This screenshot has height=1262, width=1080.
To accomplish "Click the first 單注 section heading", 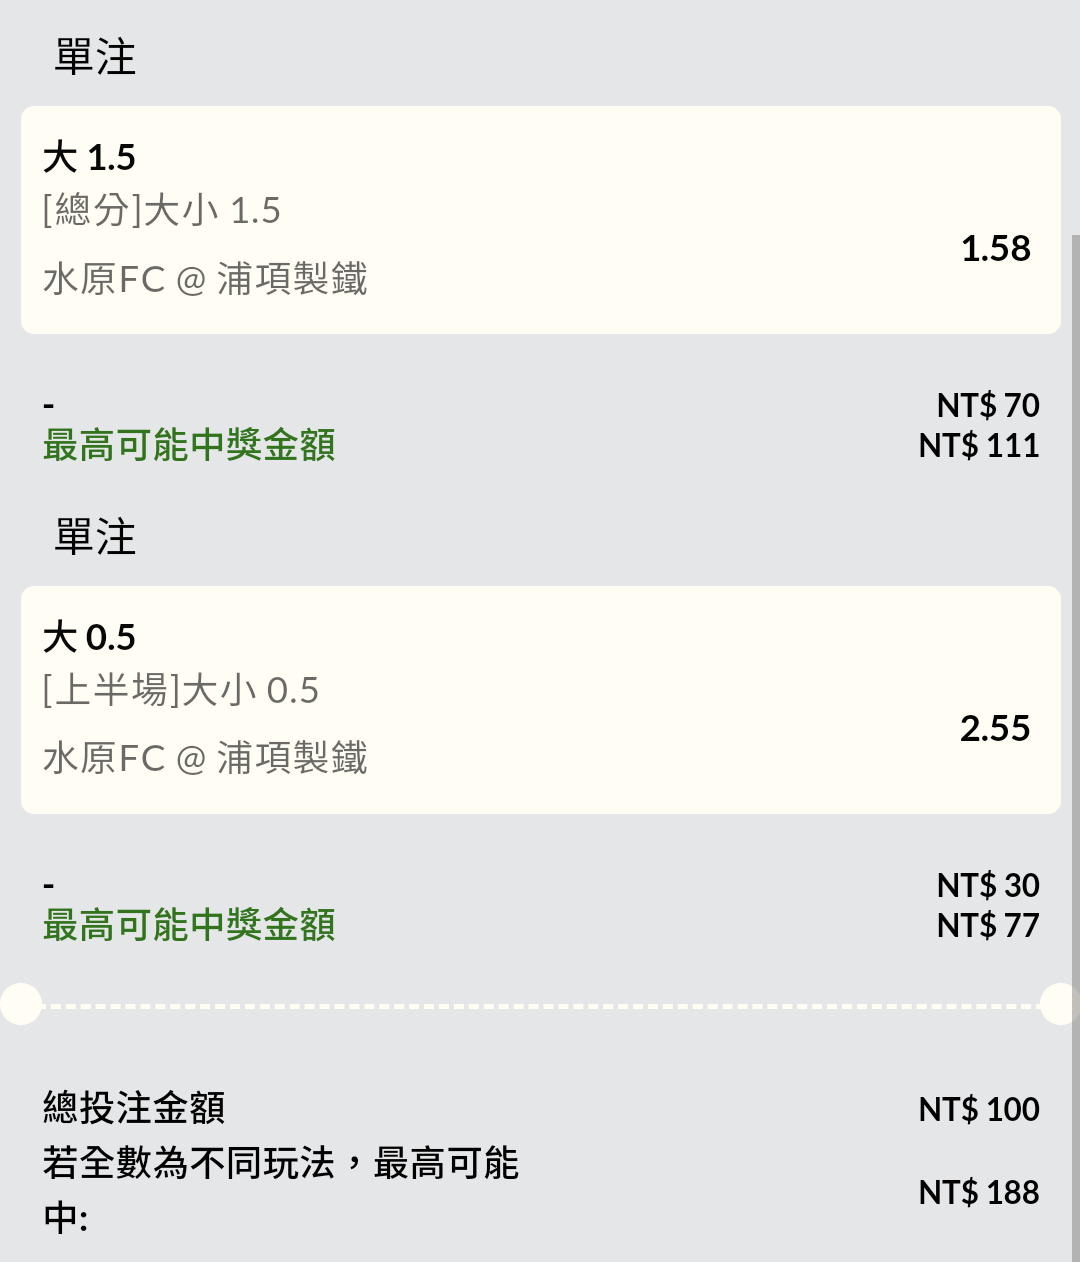I will pyautogui.click(x=95, y=57).
